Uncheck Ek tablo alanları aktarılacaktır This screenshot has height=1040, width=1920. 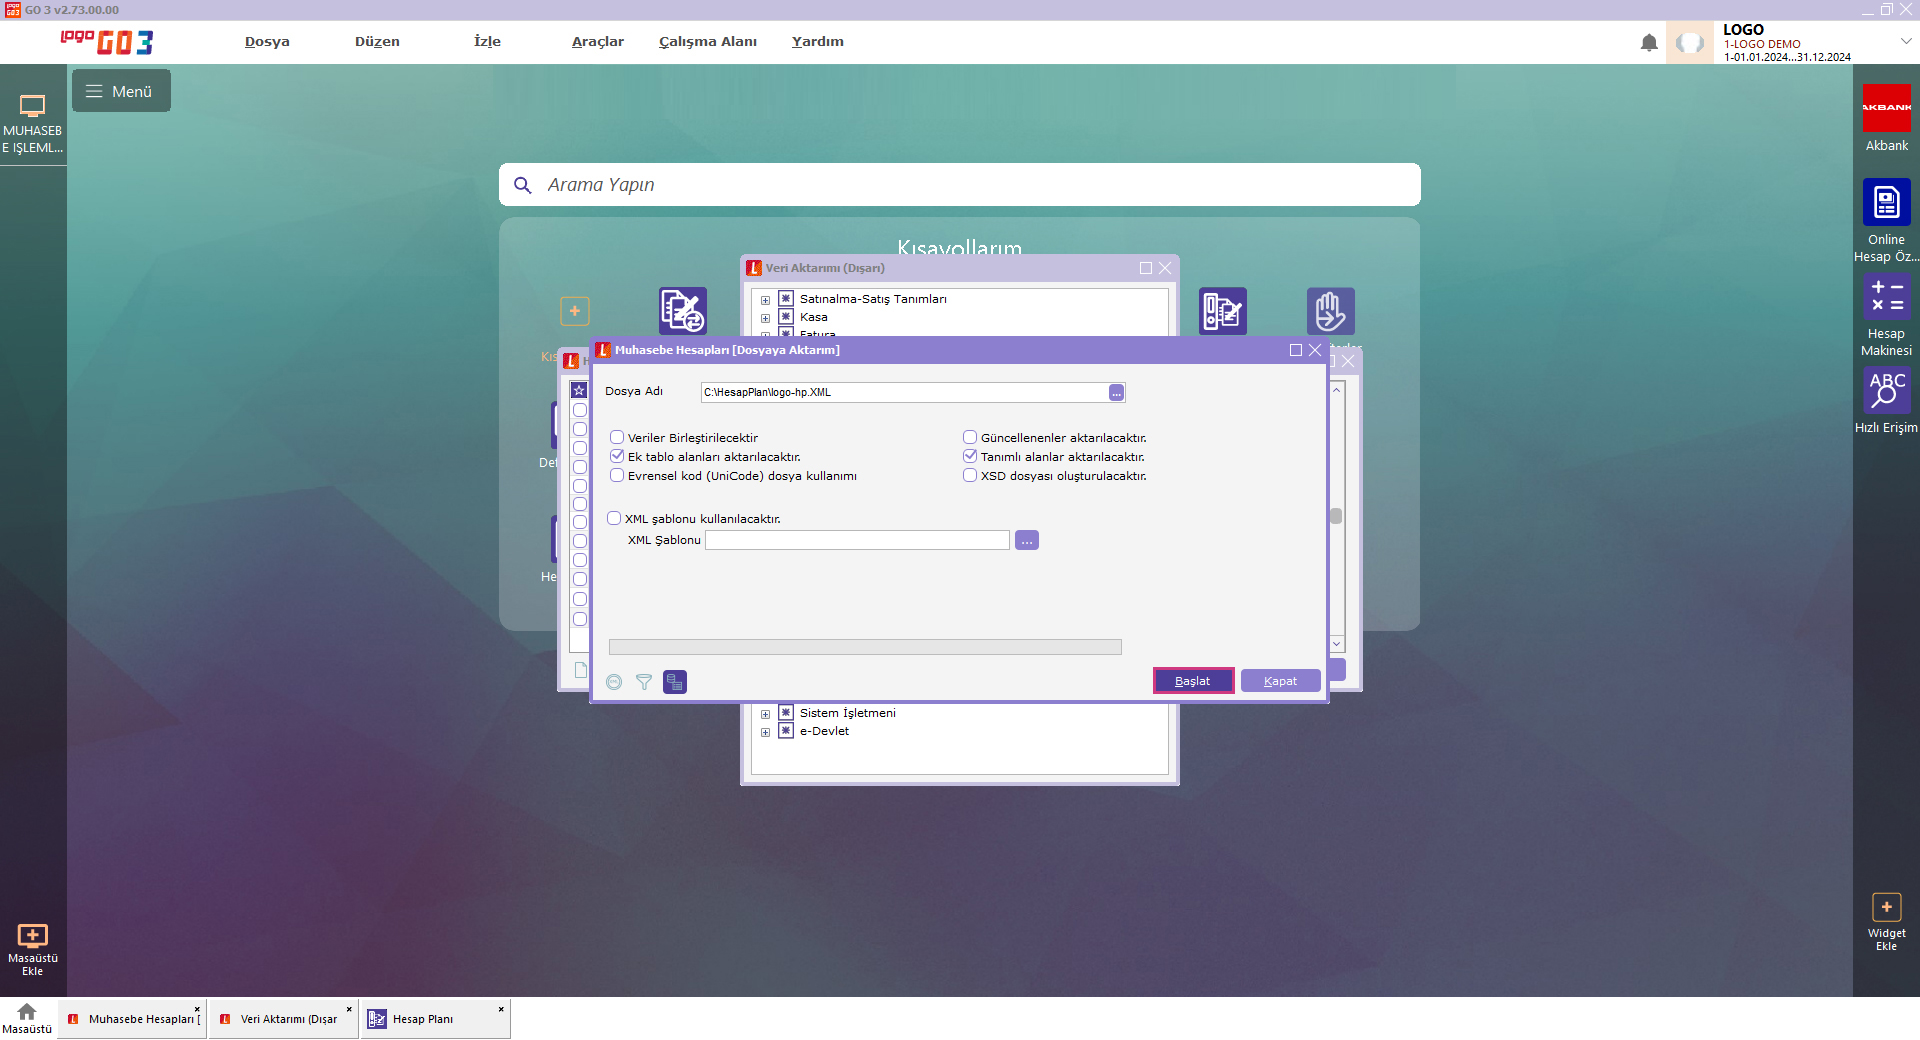[617, 456]
